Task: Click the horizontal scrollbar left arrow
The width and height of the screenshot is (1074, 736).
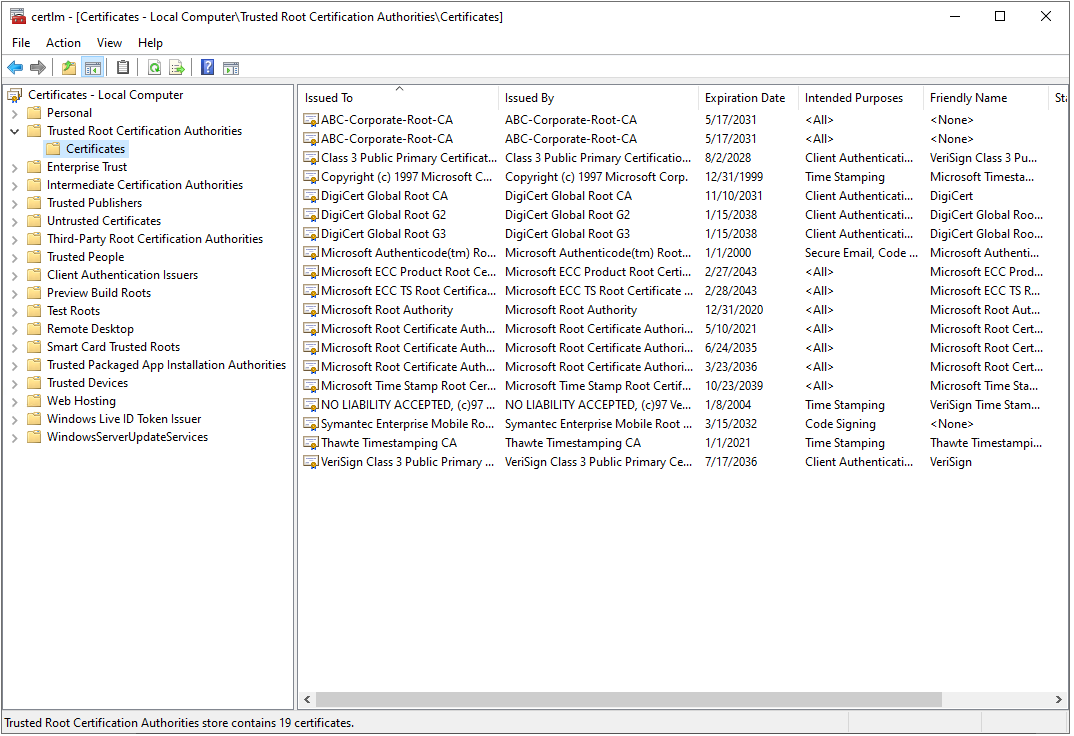Action: point(307,699)
